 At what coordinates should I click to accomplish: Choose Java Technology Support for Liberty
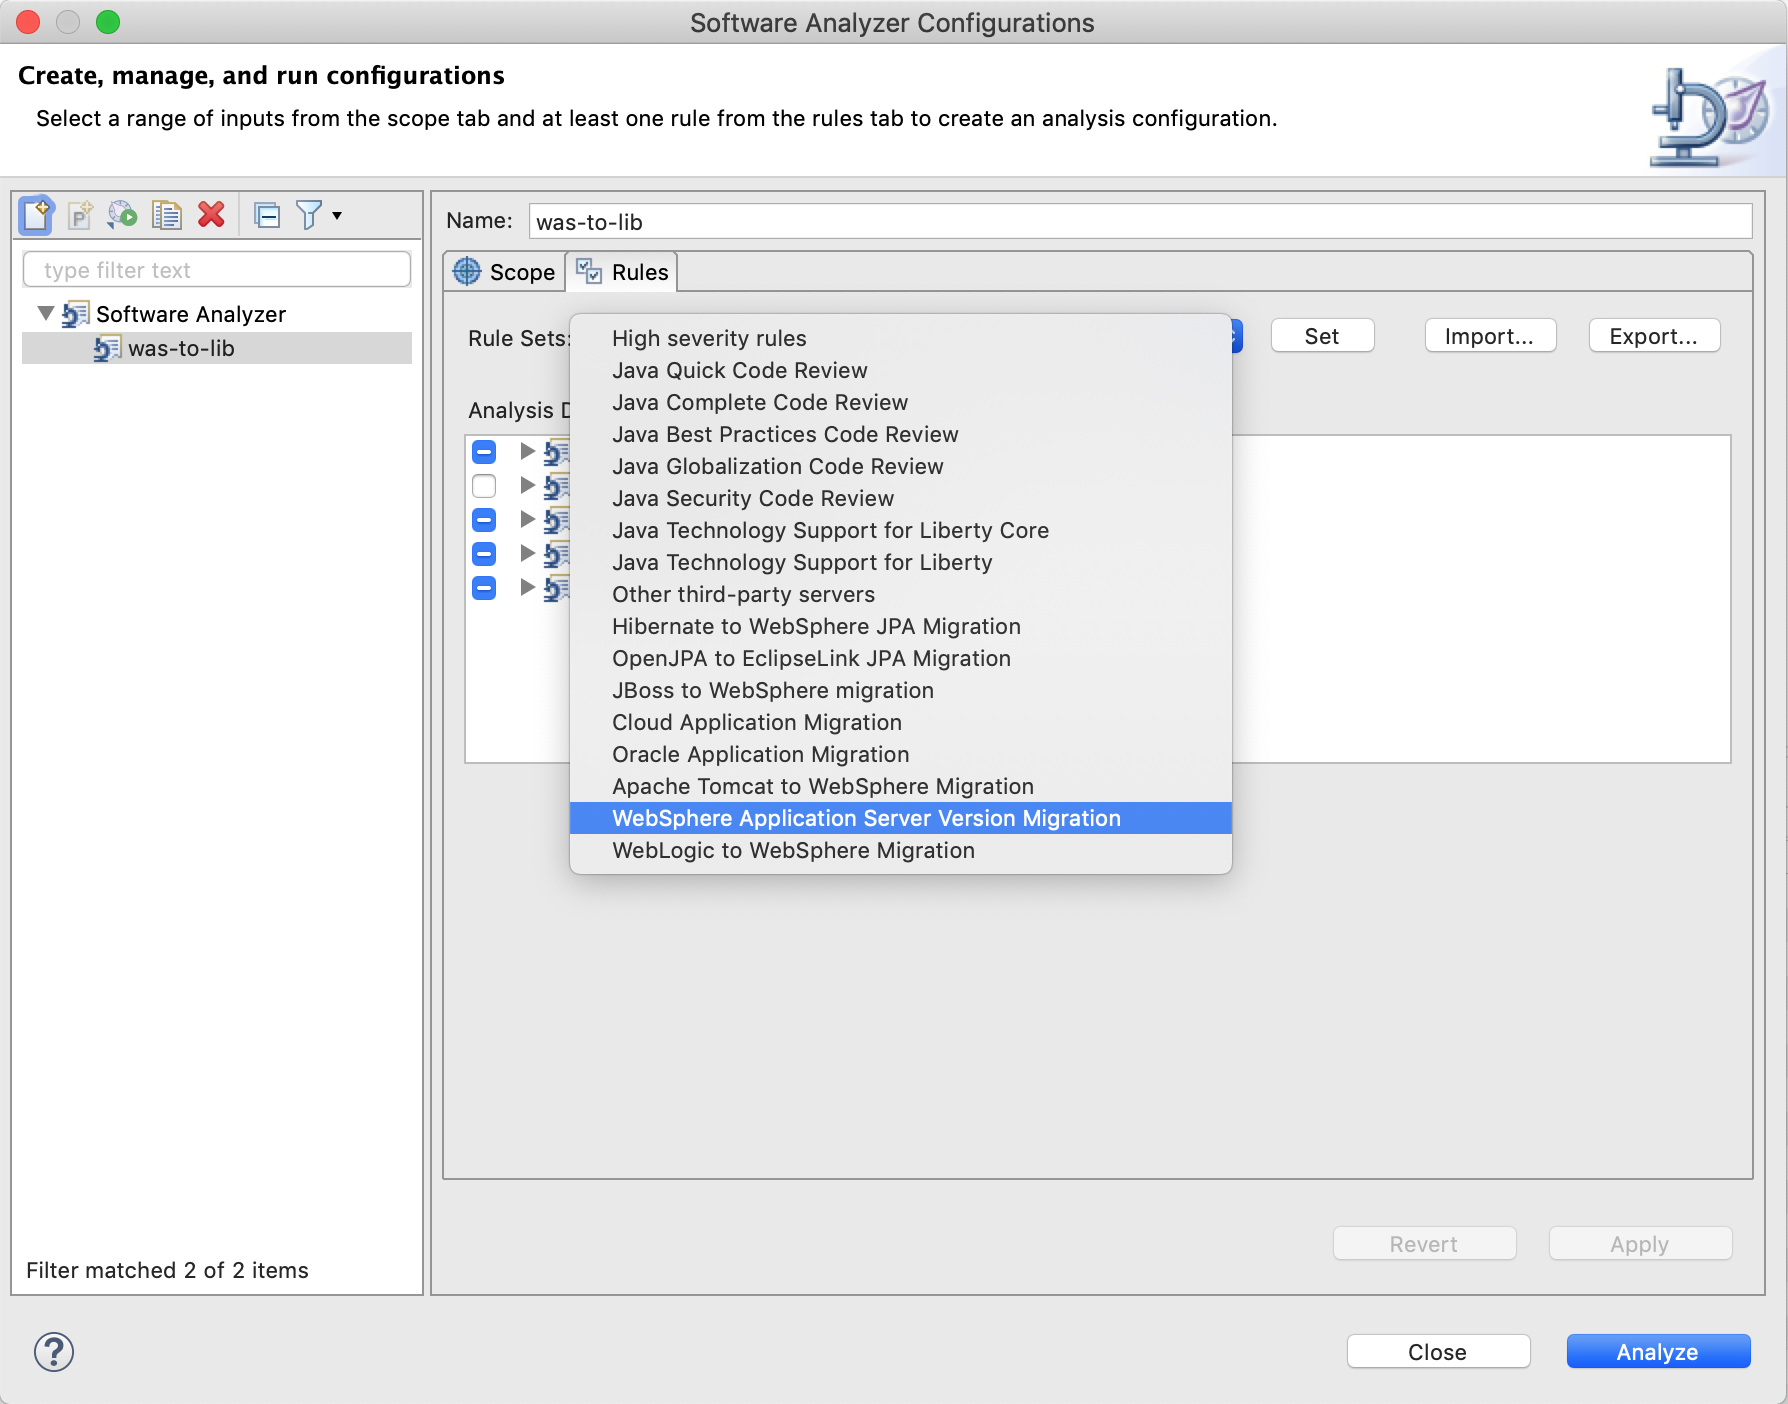click(901, 562)
